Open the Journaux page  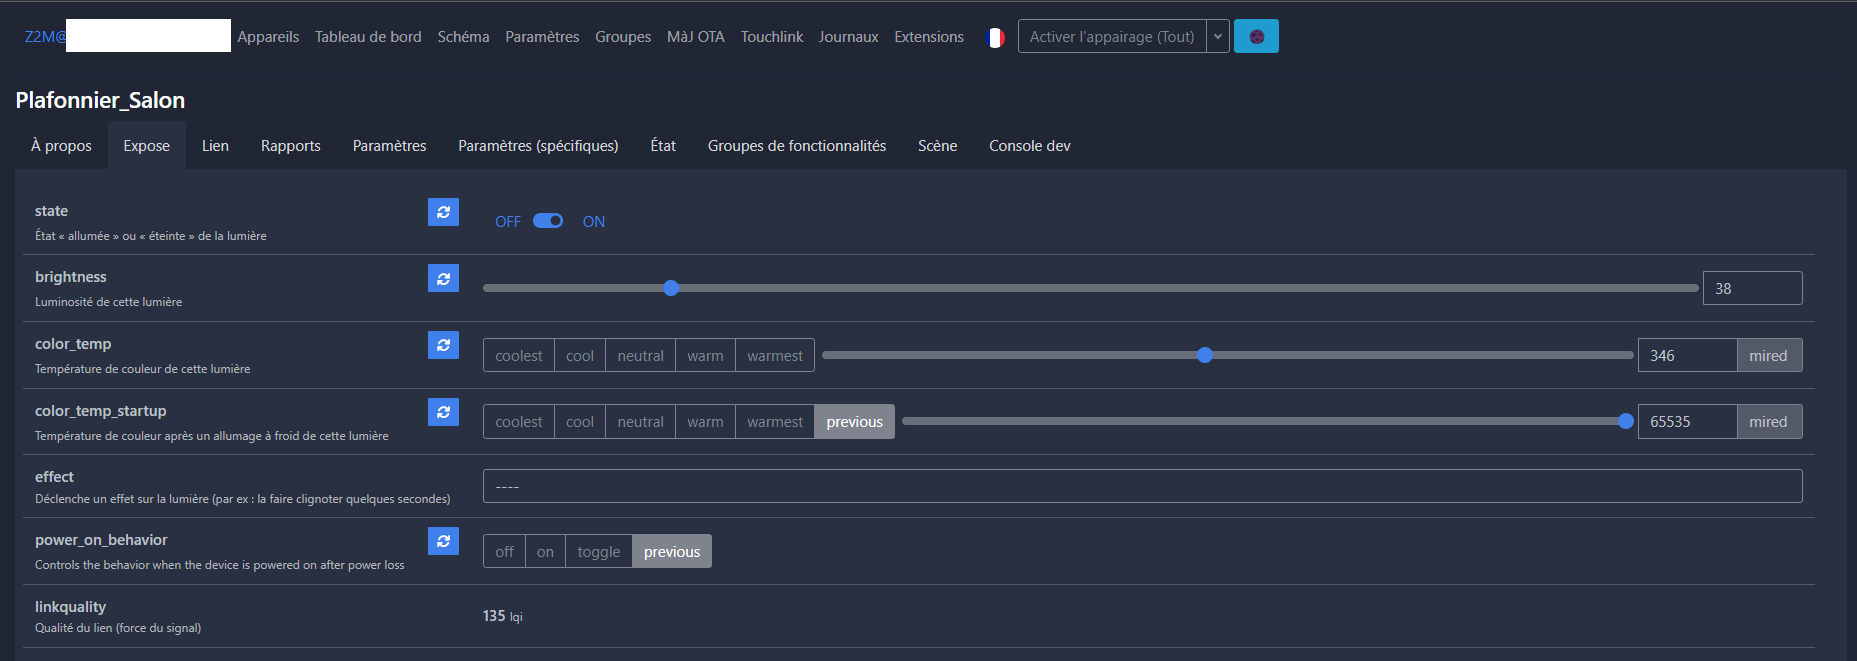[x=848, y=37]
